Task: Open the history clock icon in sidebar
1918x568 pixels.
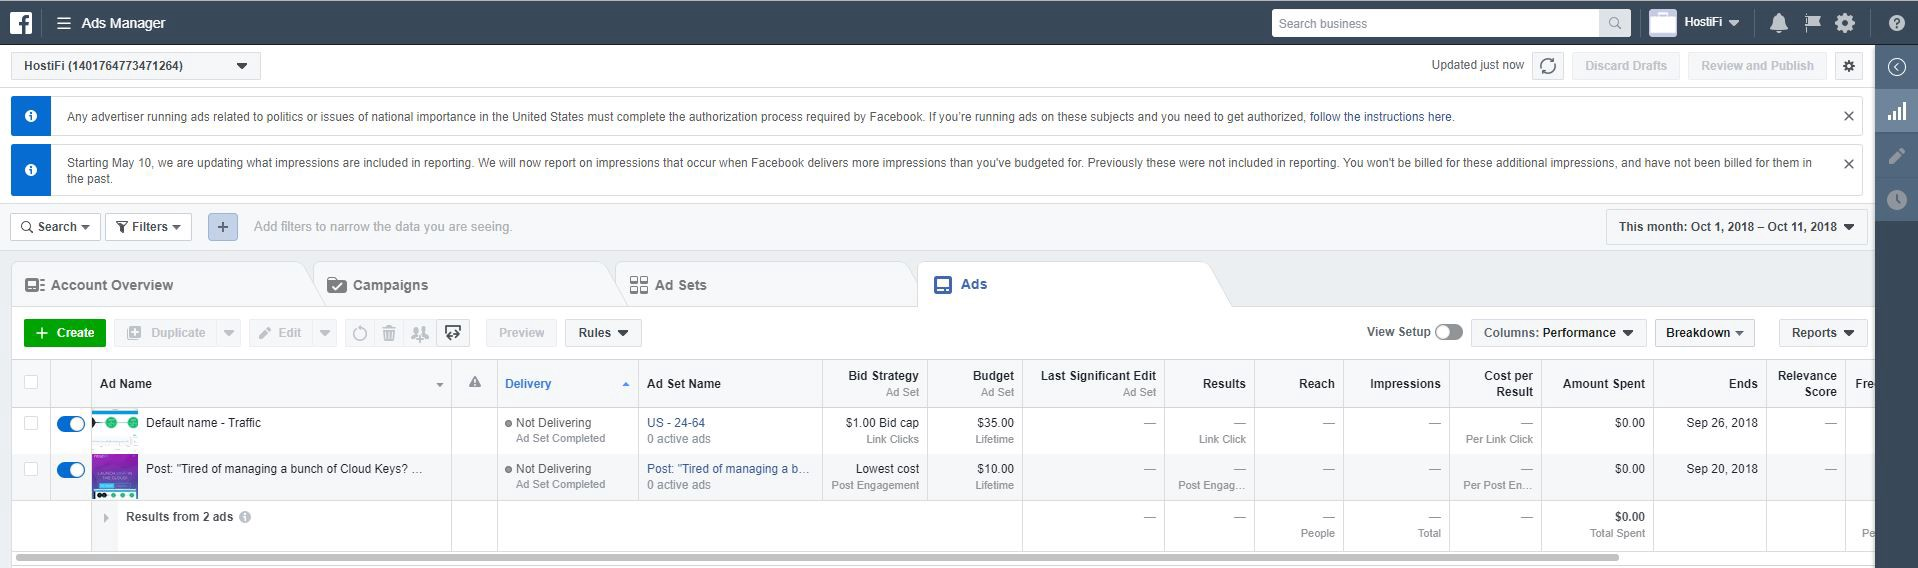Action: (x=1896, y=200)
